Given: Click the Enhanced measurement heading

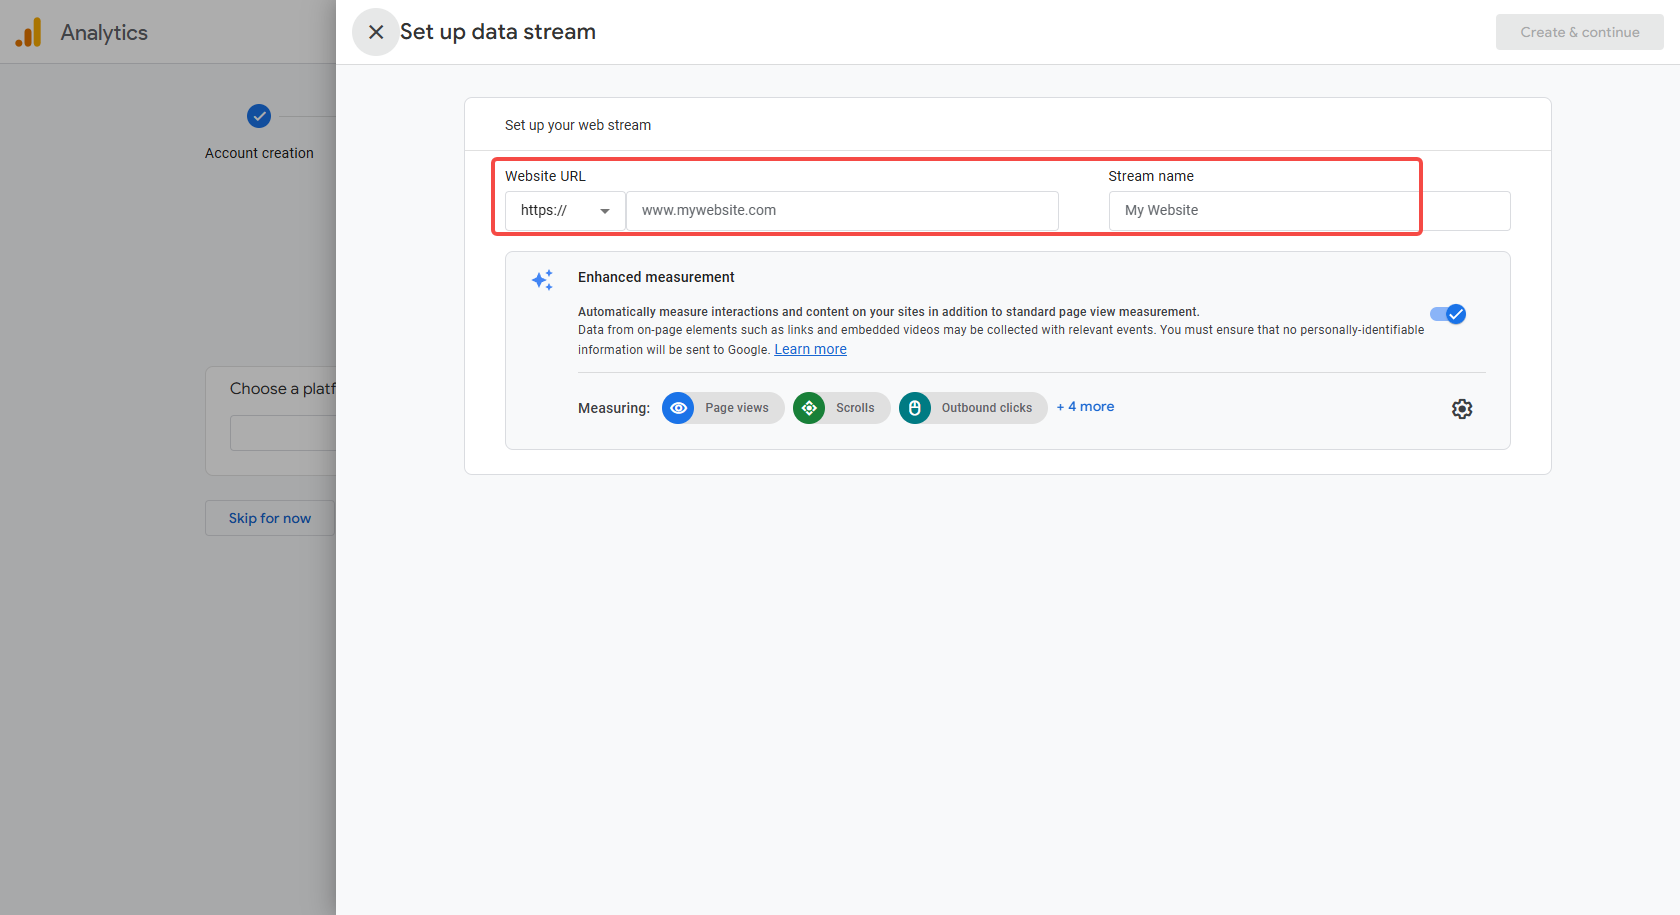Looking at the screenshot, I should 656,277.
